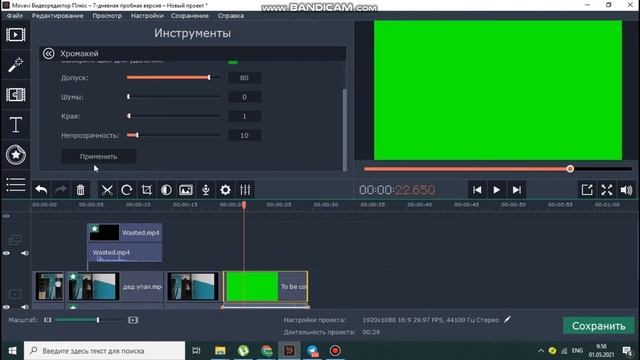
Task: Enter full screen preview
Action: pos(607,190)
